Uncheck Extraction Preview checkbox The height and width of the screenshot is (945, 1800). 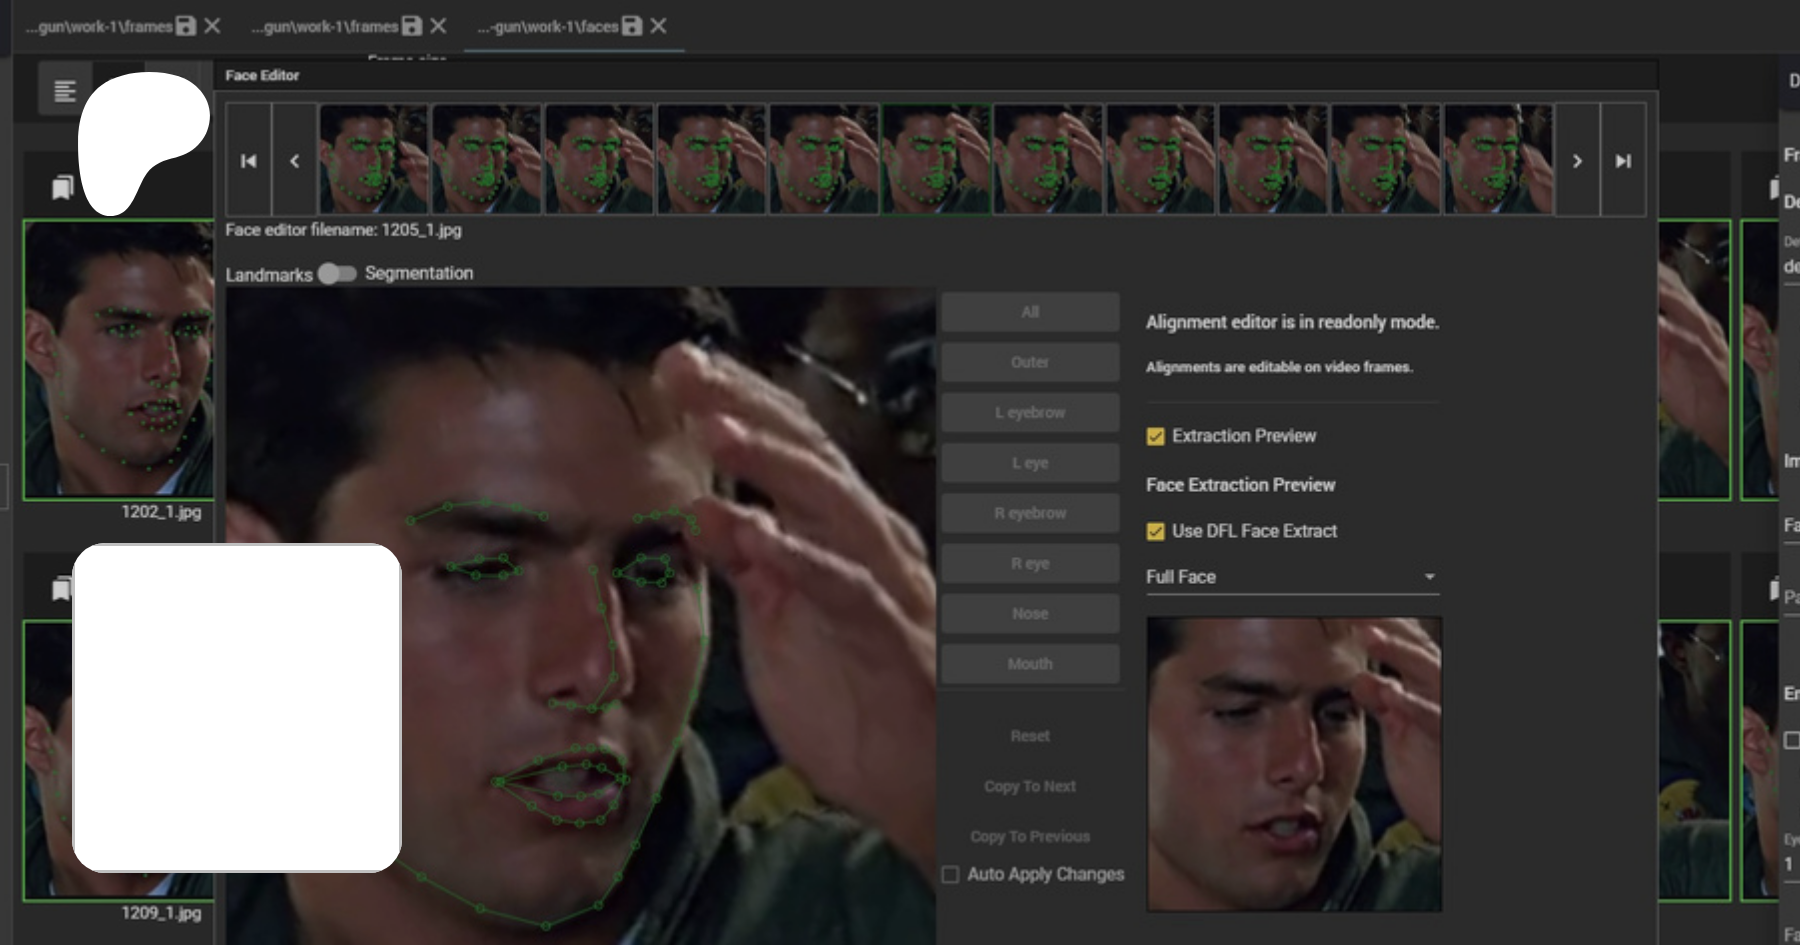point(1155,436)
